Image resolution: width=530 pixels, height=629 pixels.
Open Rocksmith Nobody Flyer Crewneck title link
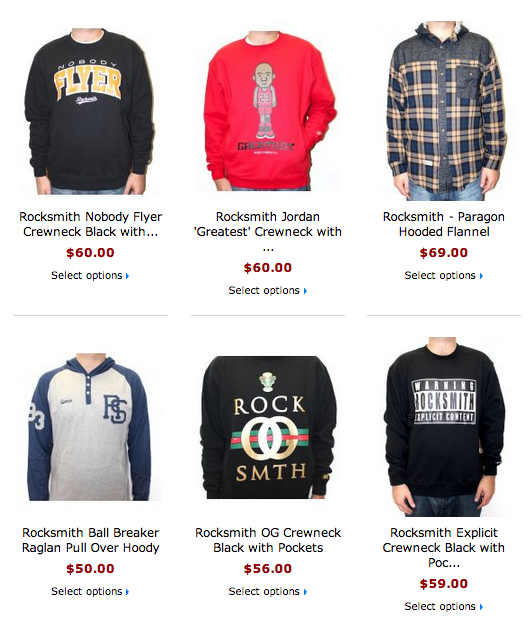coord(90,224)
